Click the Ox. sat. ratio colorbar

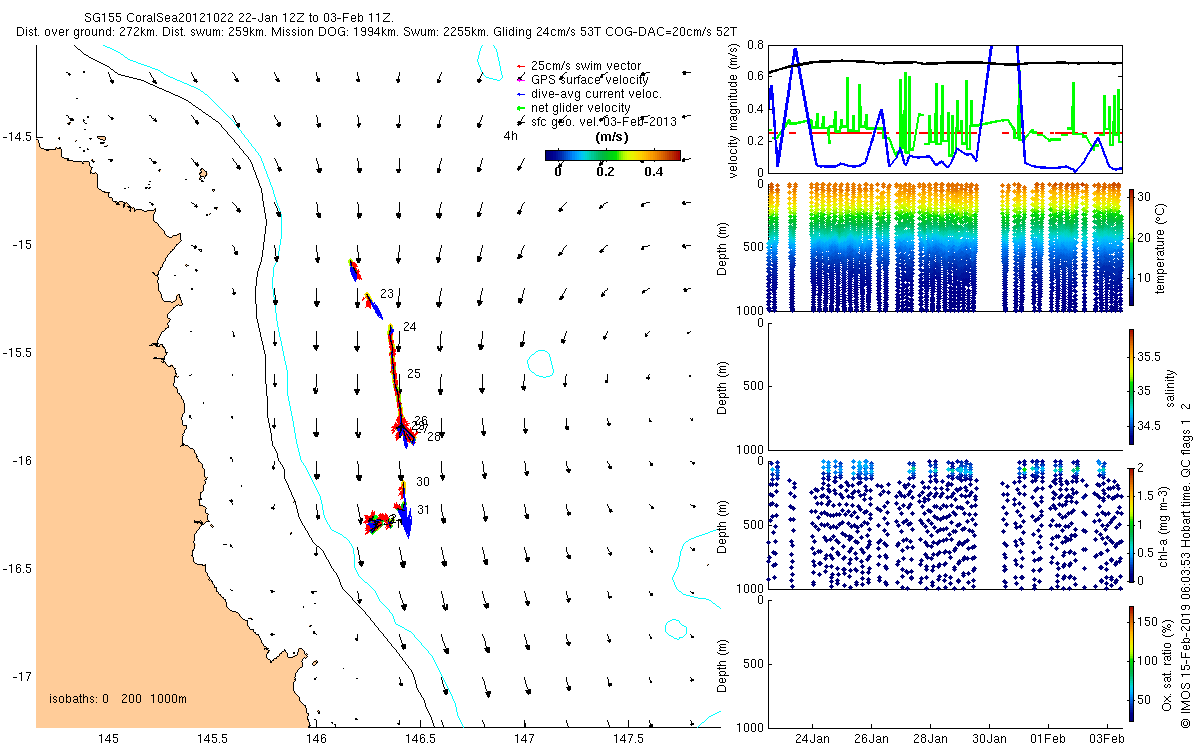(x=1132, y=663)
